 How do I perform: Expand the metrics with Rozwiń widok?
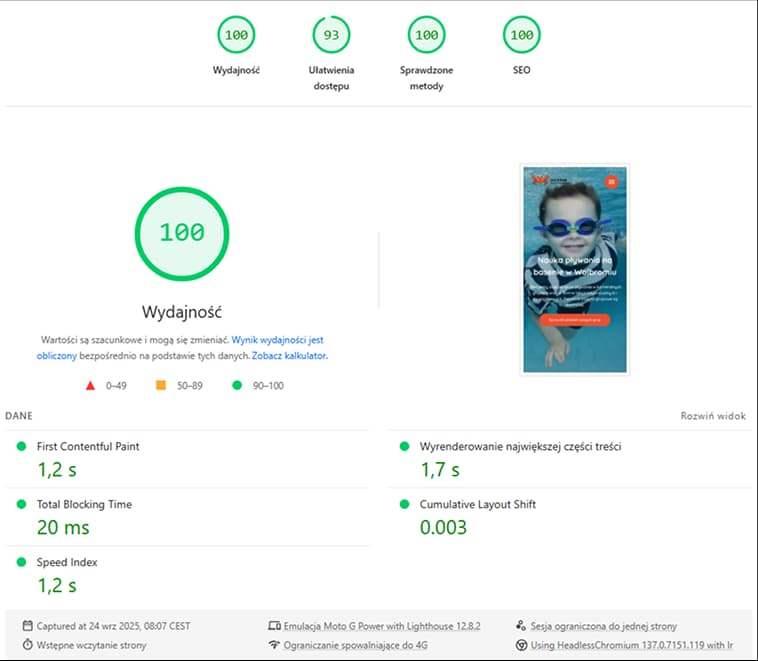click(x=713, y=415)
